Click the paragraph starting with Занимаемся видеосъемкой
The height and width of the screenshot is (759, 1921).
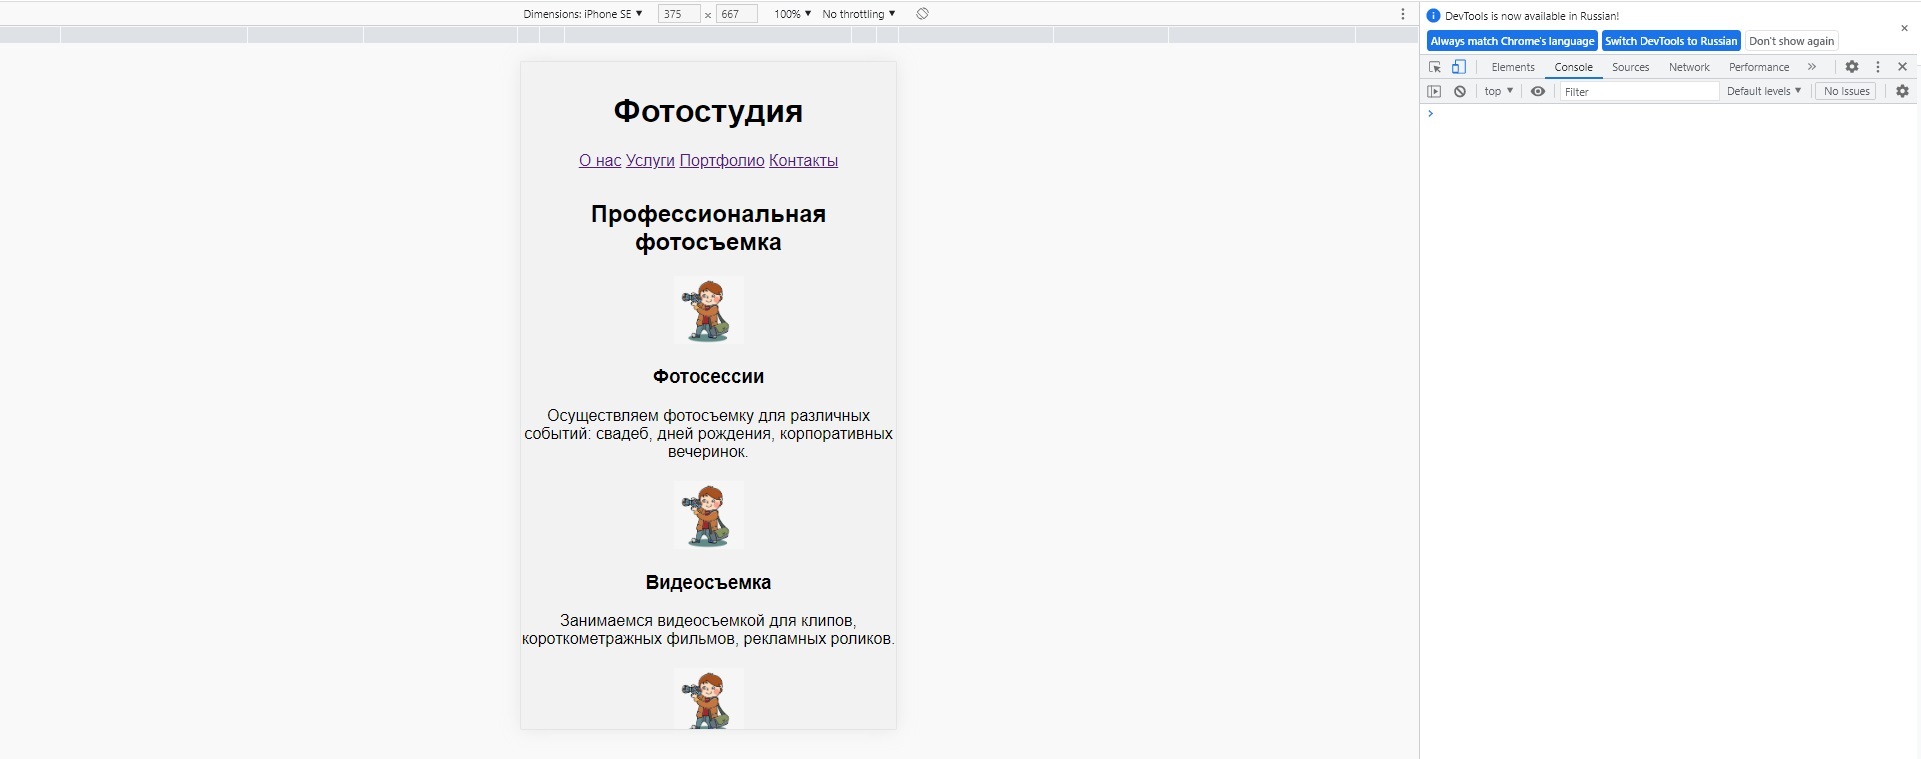(708, 629)
